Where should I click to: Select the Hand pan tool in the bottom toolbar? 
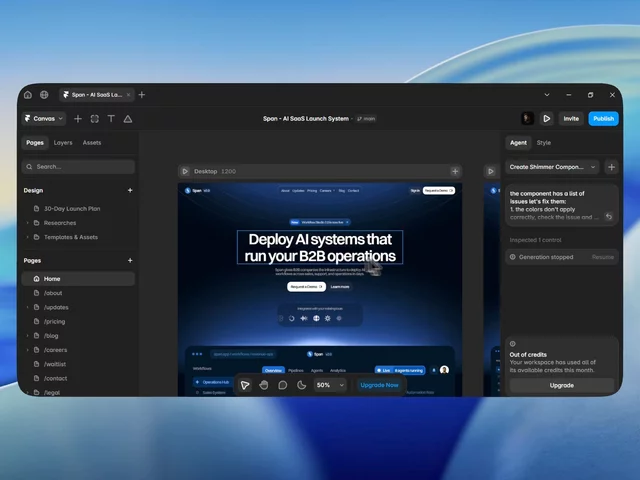(264, 385)
